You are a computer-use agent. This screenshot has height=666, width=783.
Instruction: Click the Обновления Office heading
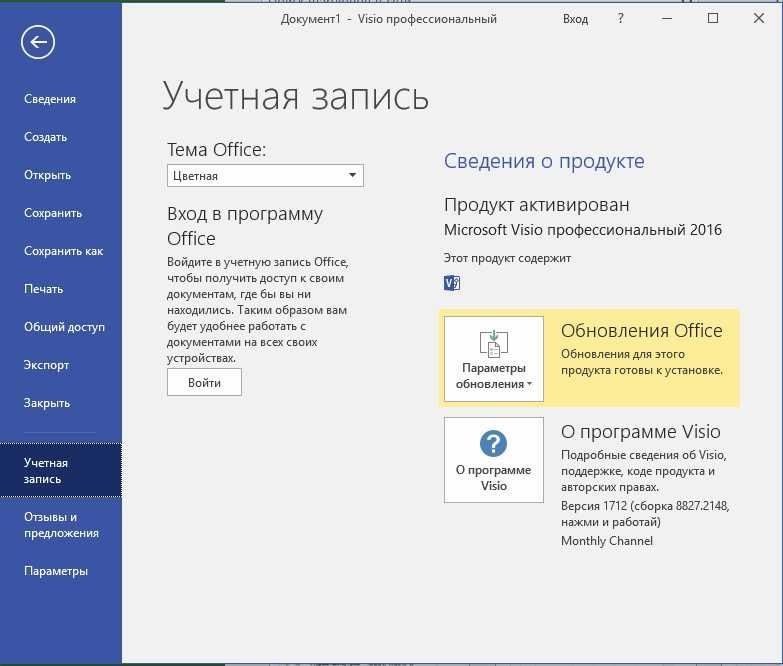click(642, 331)
